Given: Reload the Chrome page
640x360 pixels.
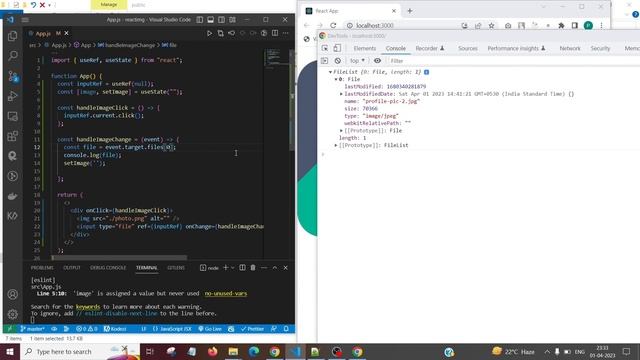Looking at the screenshot, I should (333, 25).
